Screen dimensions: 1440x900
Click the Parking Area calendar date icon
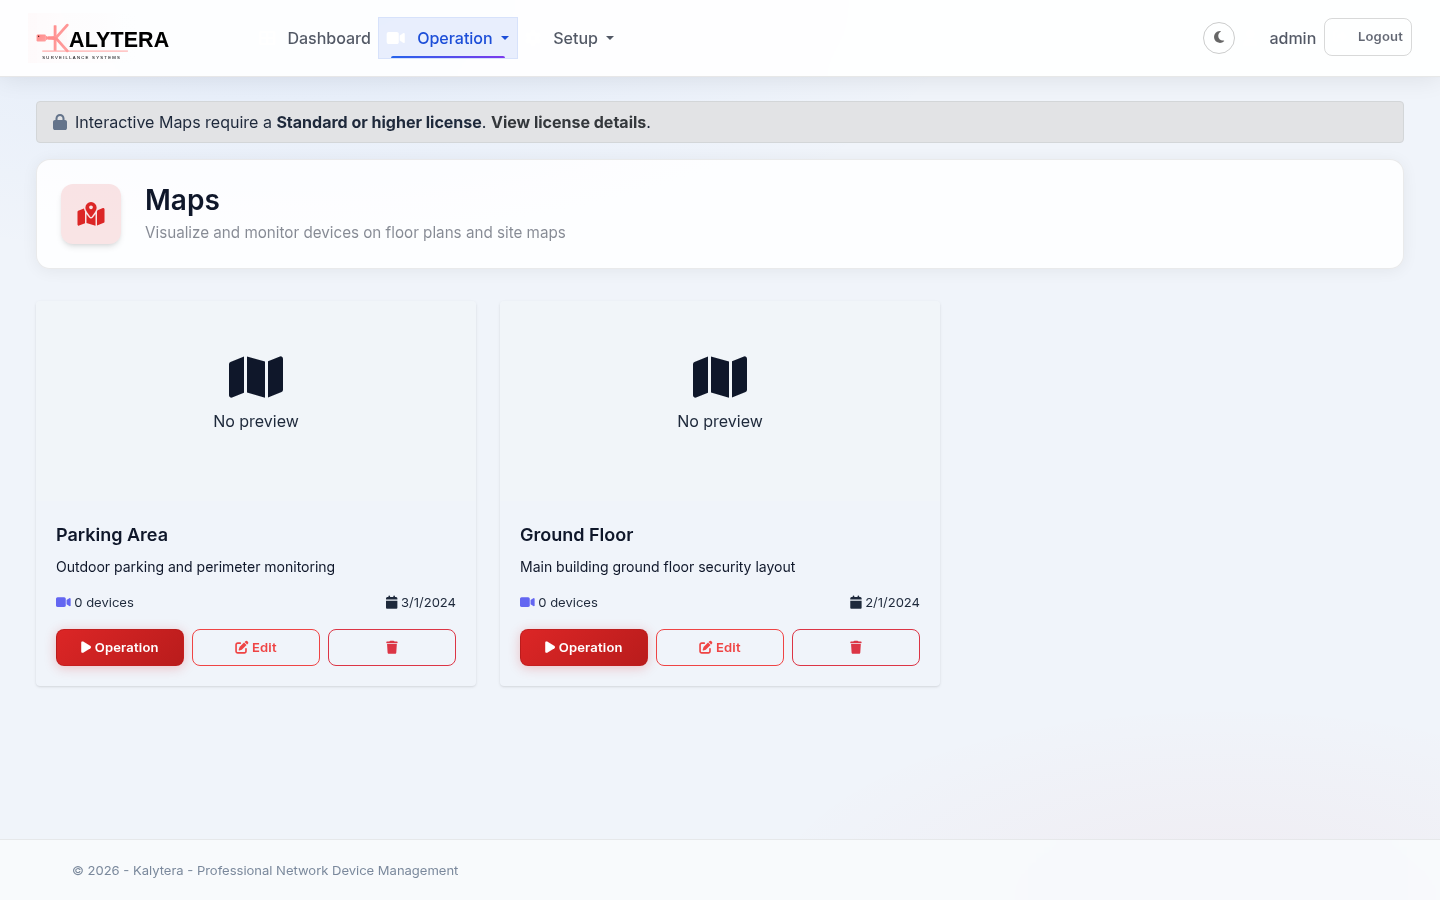(x=391, y=602)
